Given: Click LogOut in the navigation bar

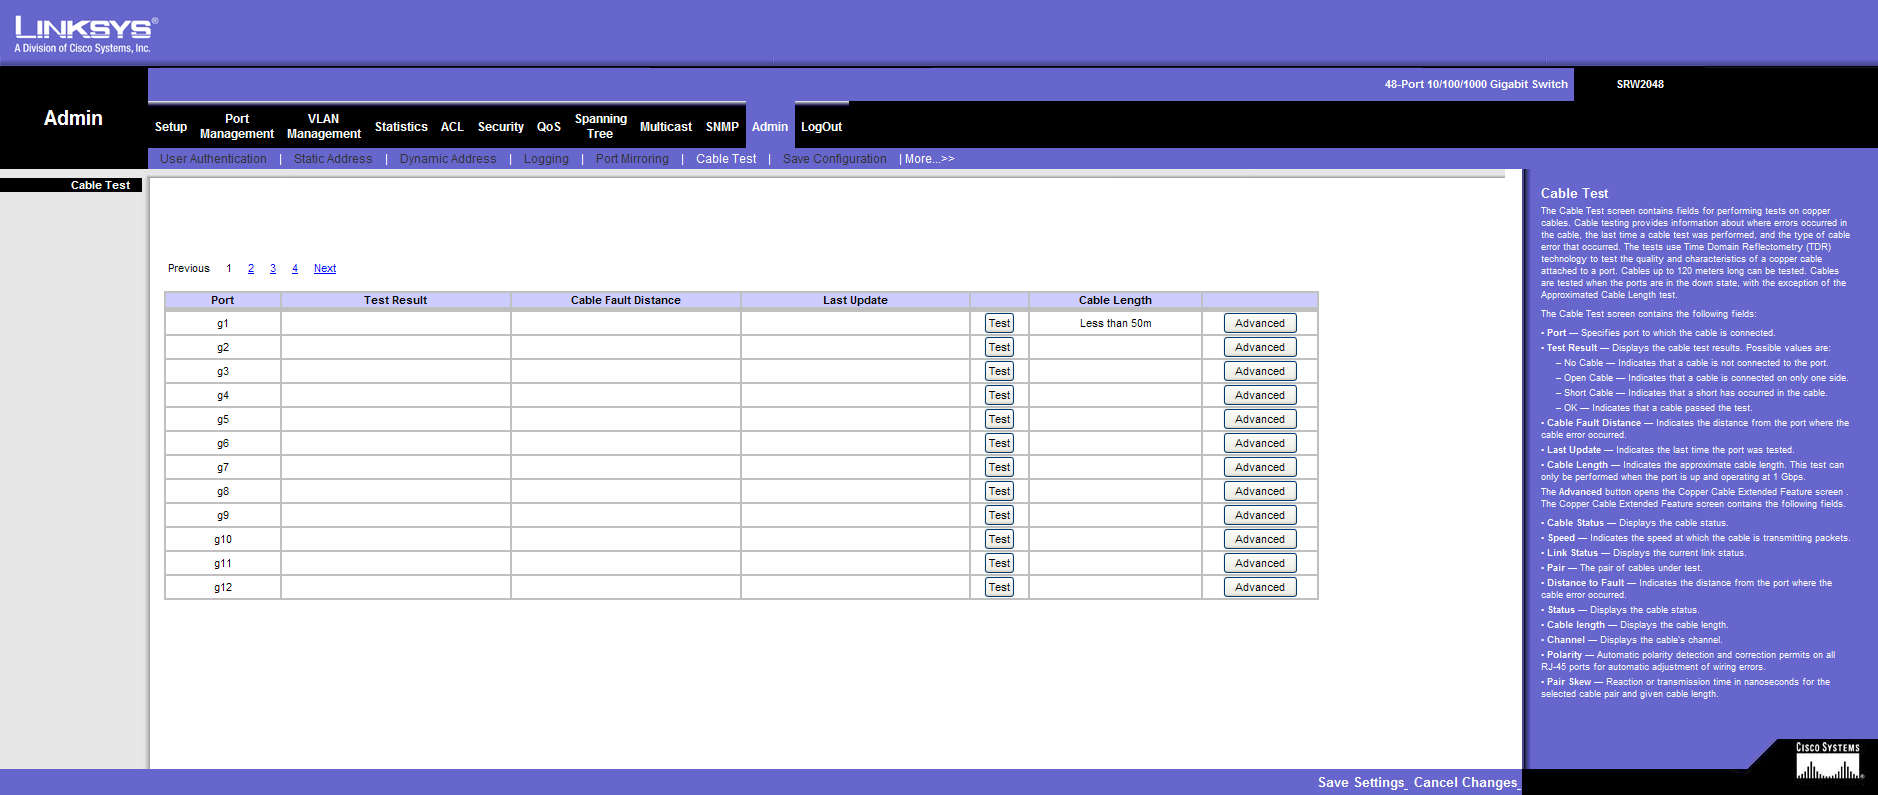Looking at the screenshot, I should [x=821, y=127].
